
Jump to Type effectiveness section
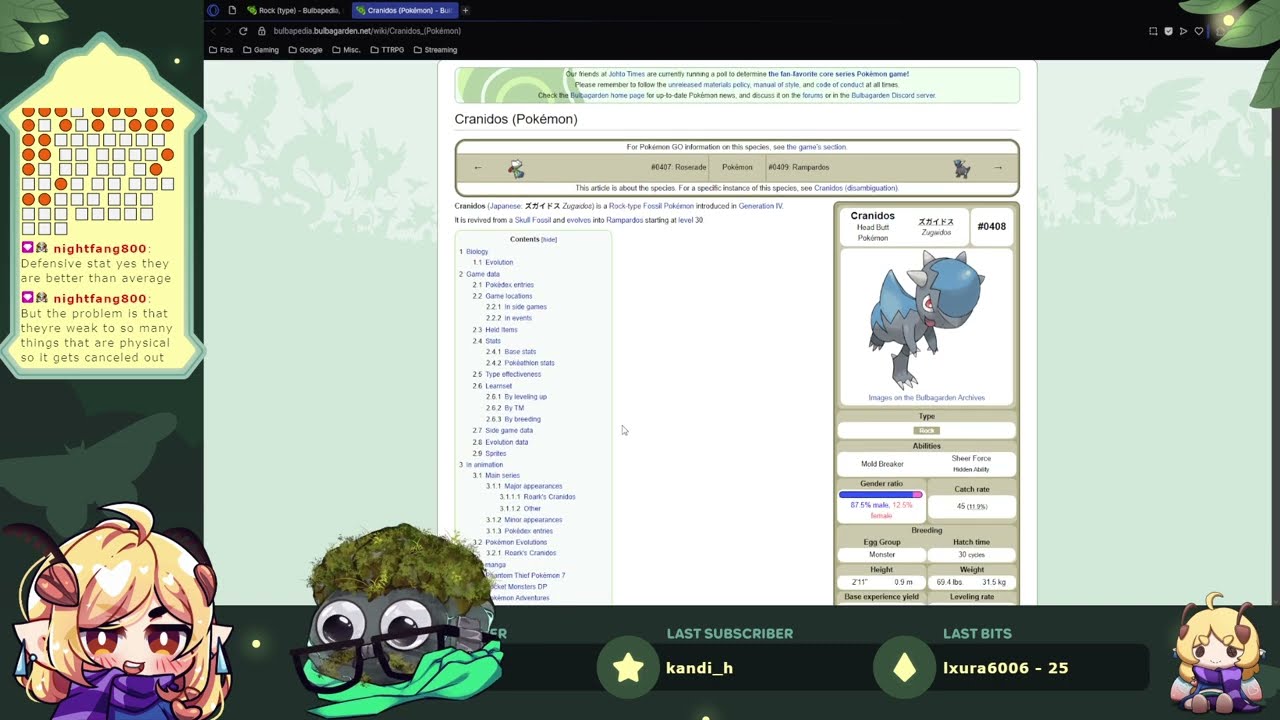(x=513, y=374)
